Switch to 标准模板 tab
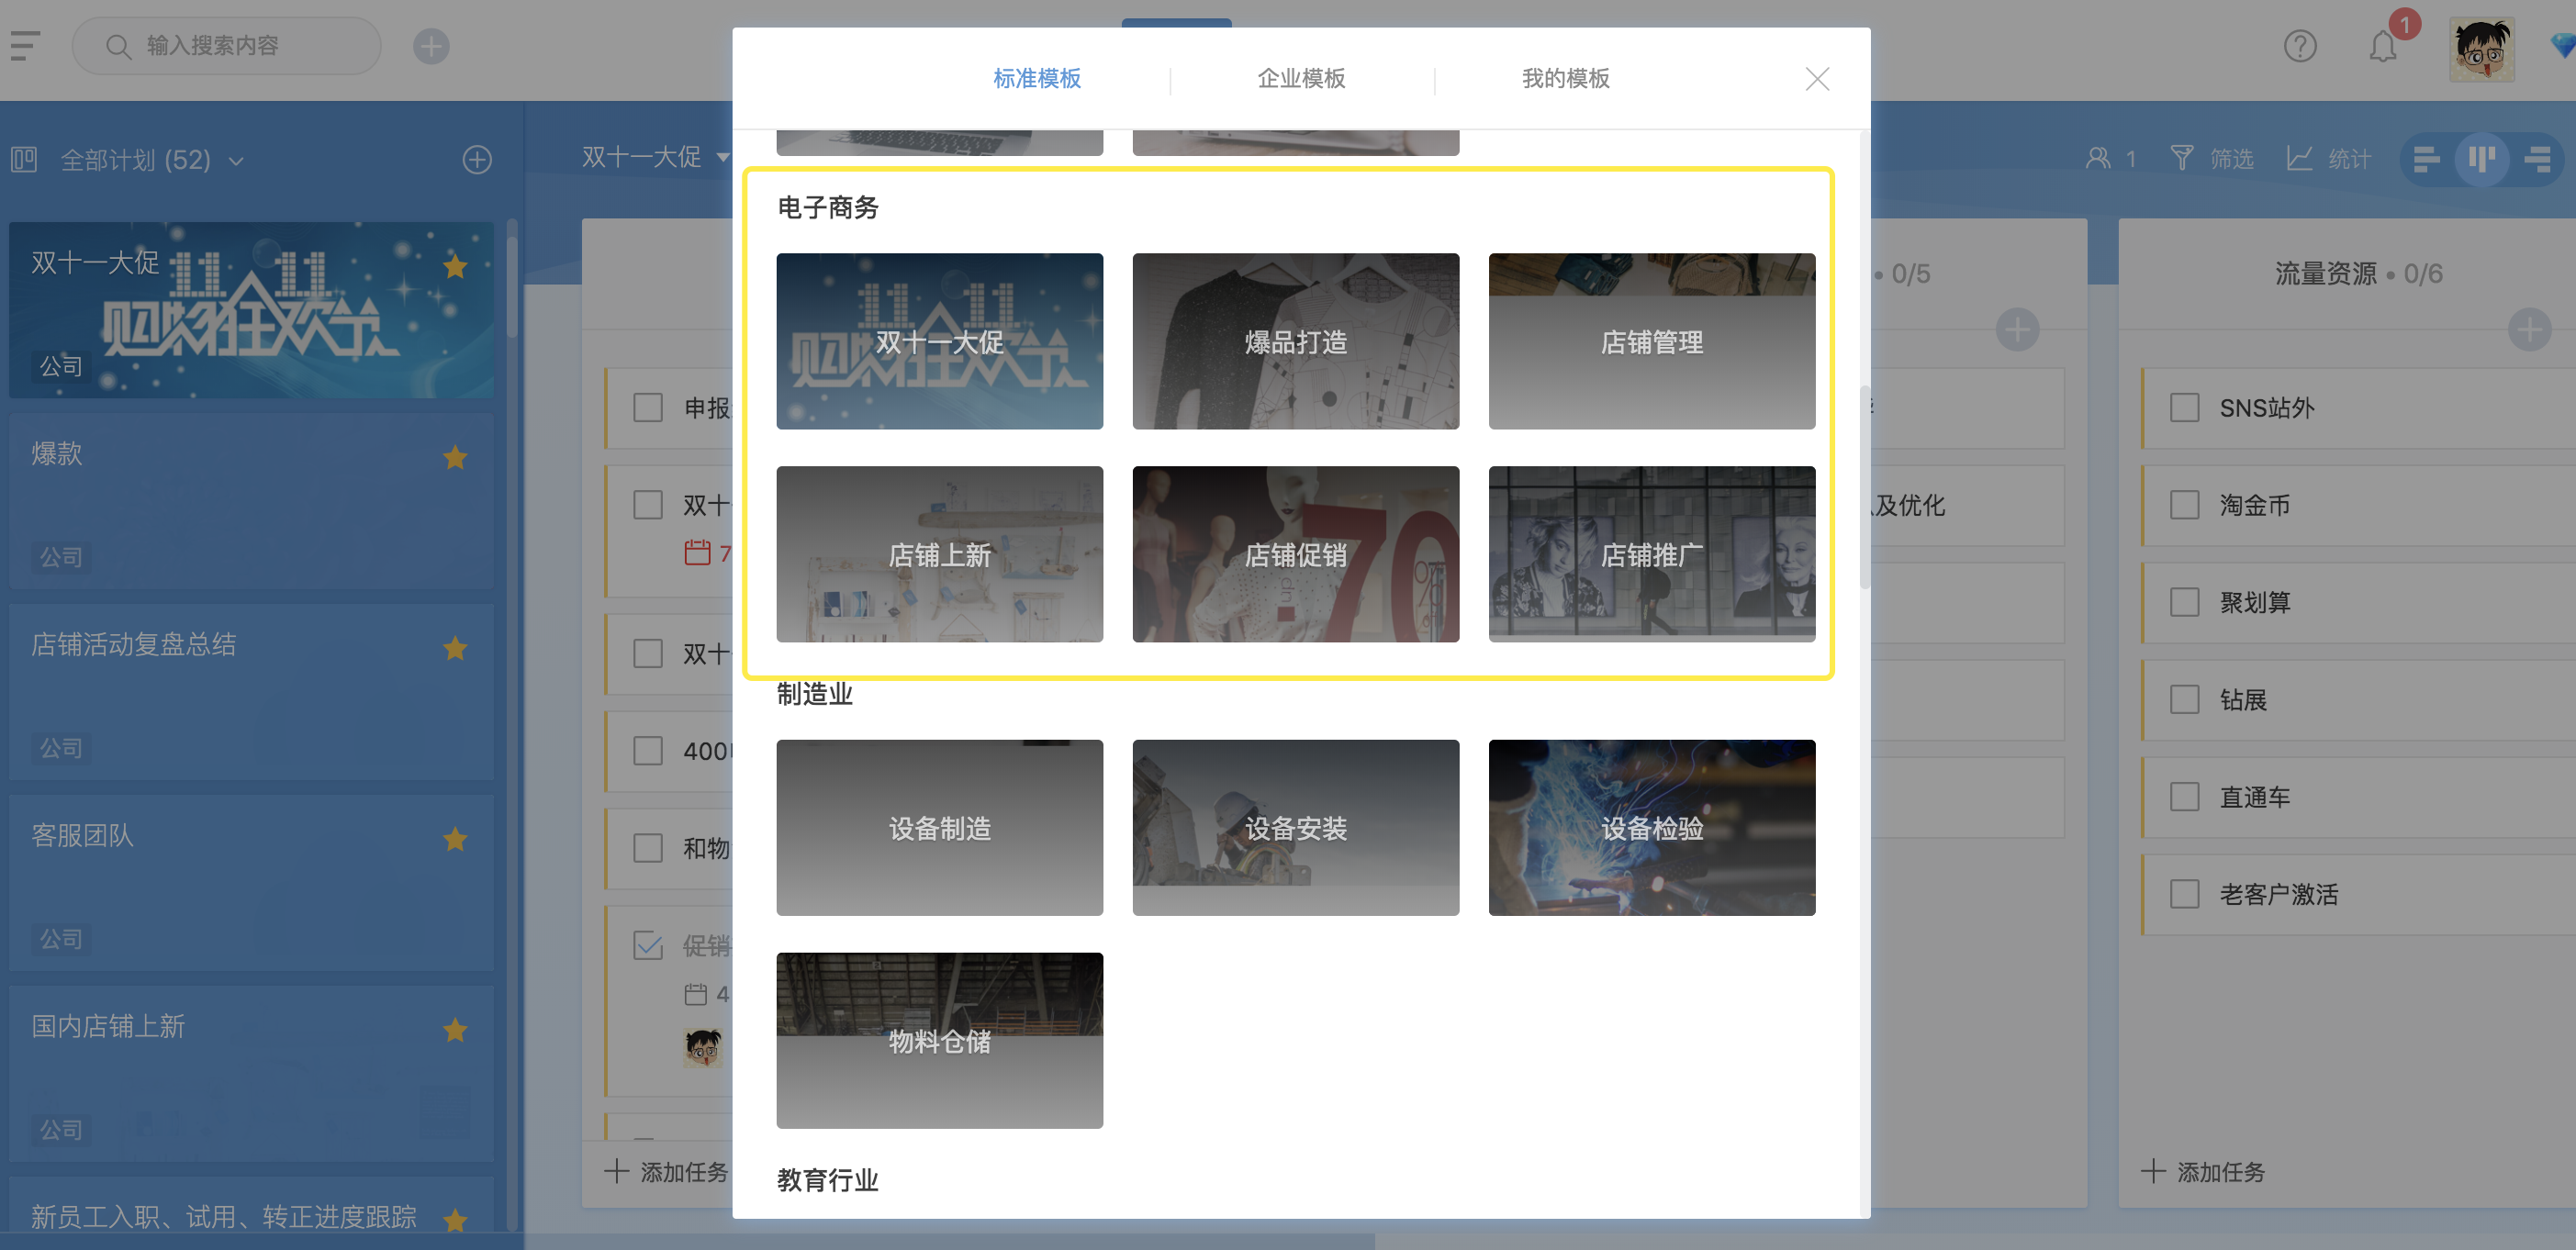Image resolution: width=2576 pixels, height=1250 pixels. point(1037,78)
